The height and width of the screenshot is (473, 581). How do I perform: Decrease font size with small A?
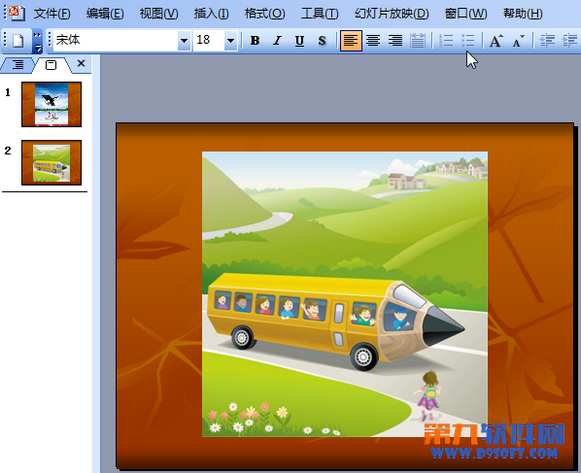pos(518,40)
